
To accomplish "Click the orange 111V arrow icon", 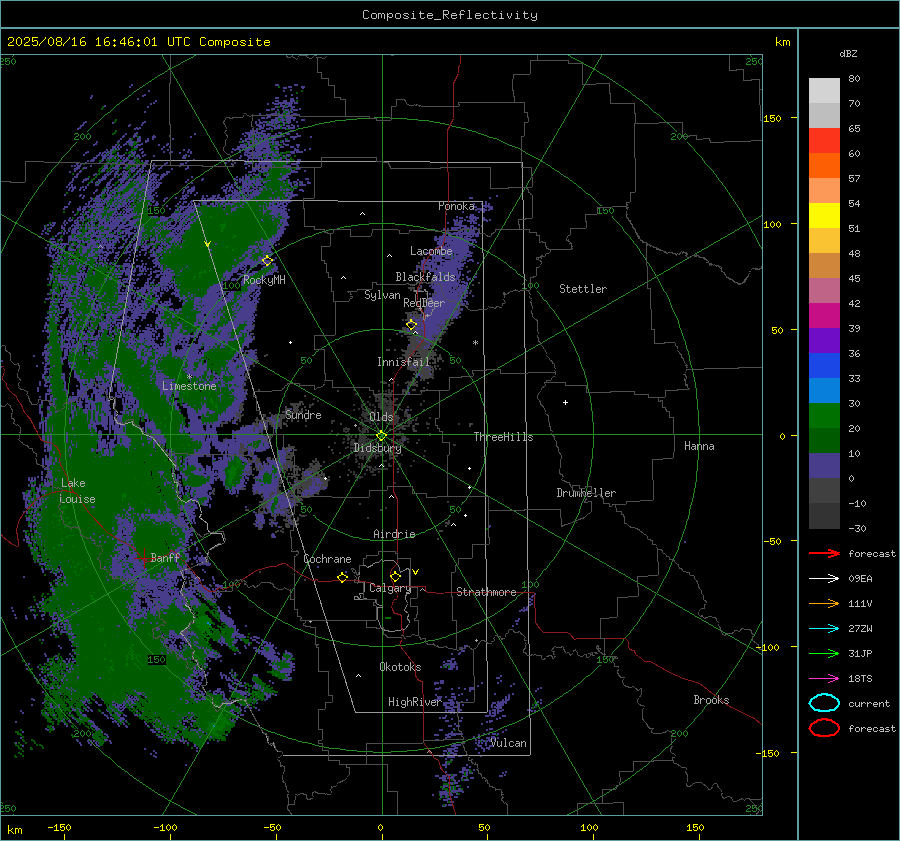I will [824, 603].
